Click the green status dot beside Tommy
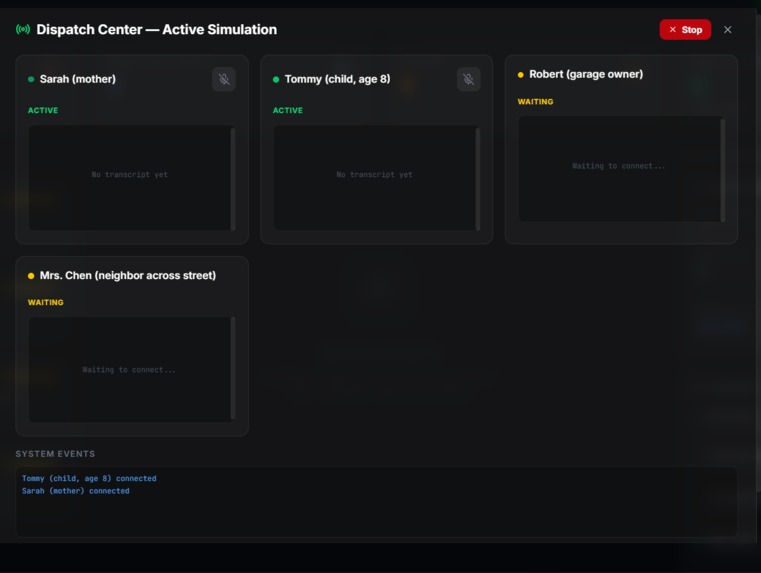The height and width of the screenshot is (573, 761). pyautogui.click(x=276, y=79)
